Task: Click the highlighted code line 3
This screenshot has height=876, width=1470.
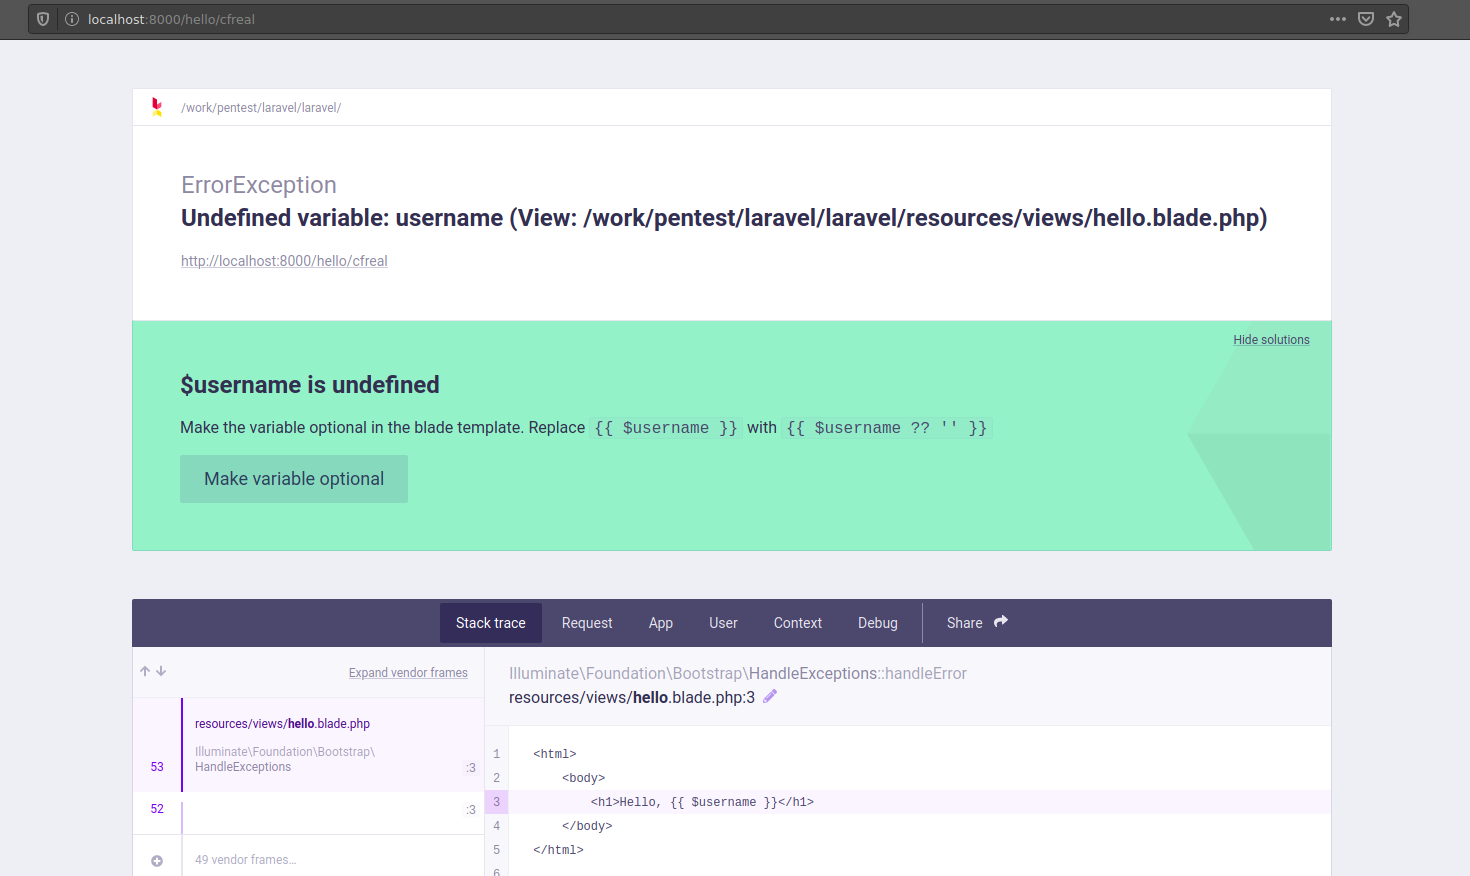Action: pos(907,802)
